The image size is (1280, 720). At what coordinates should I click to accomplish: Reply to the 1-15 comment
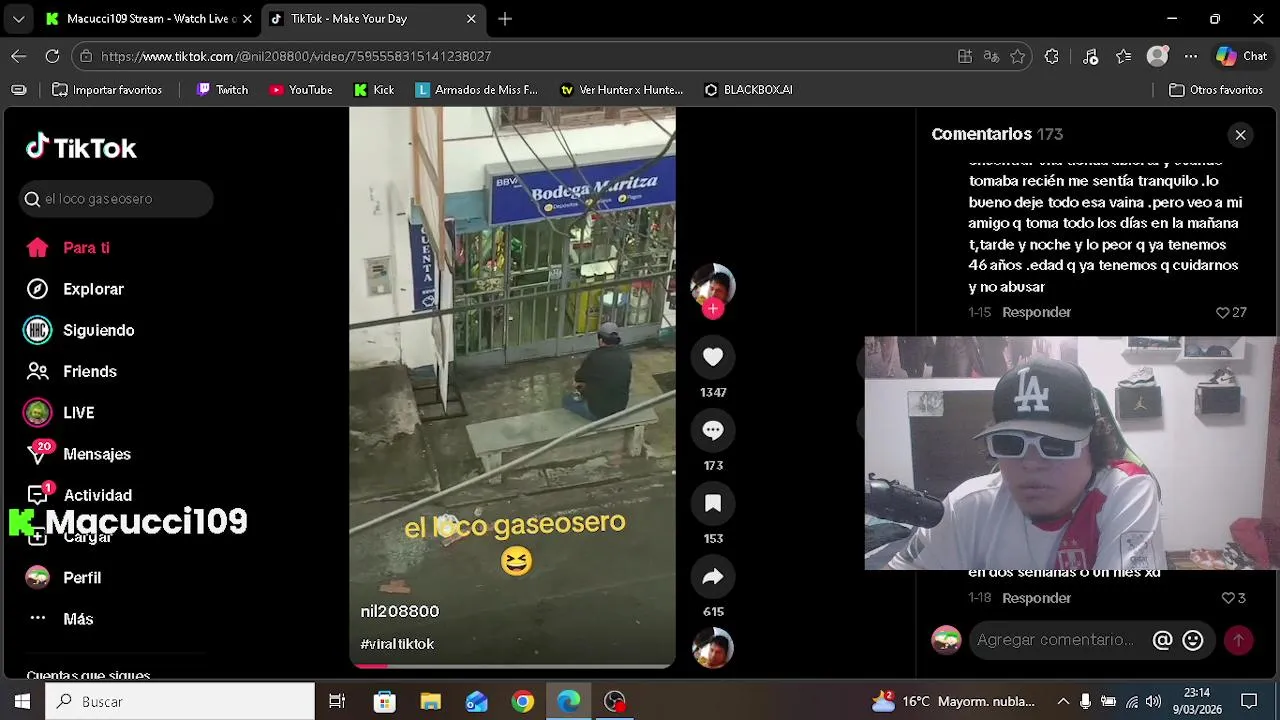coord(1036,312)
